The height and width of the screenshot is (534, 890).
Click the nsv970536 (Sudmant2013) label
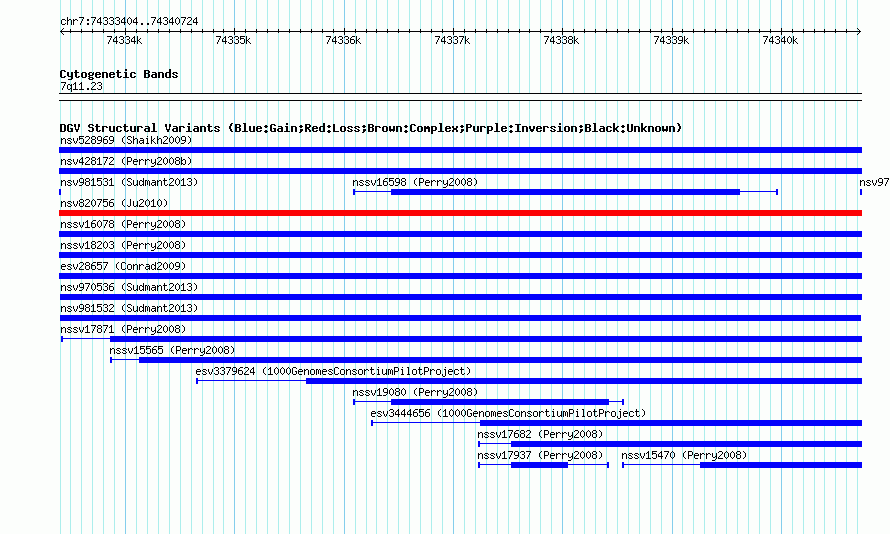point(129,287)
